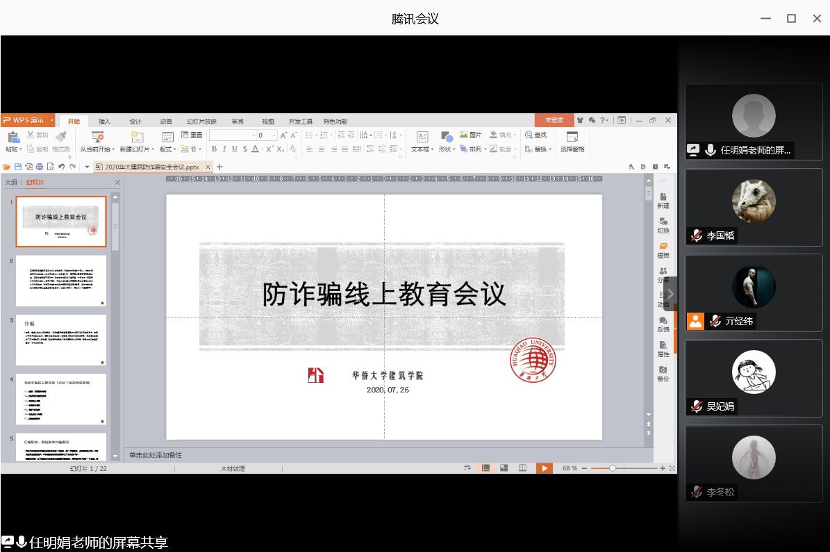Click the orange 未登录 login button
Viewport: 830px width, 552px height.
(x=554, y=121)
